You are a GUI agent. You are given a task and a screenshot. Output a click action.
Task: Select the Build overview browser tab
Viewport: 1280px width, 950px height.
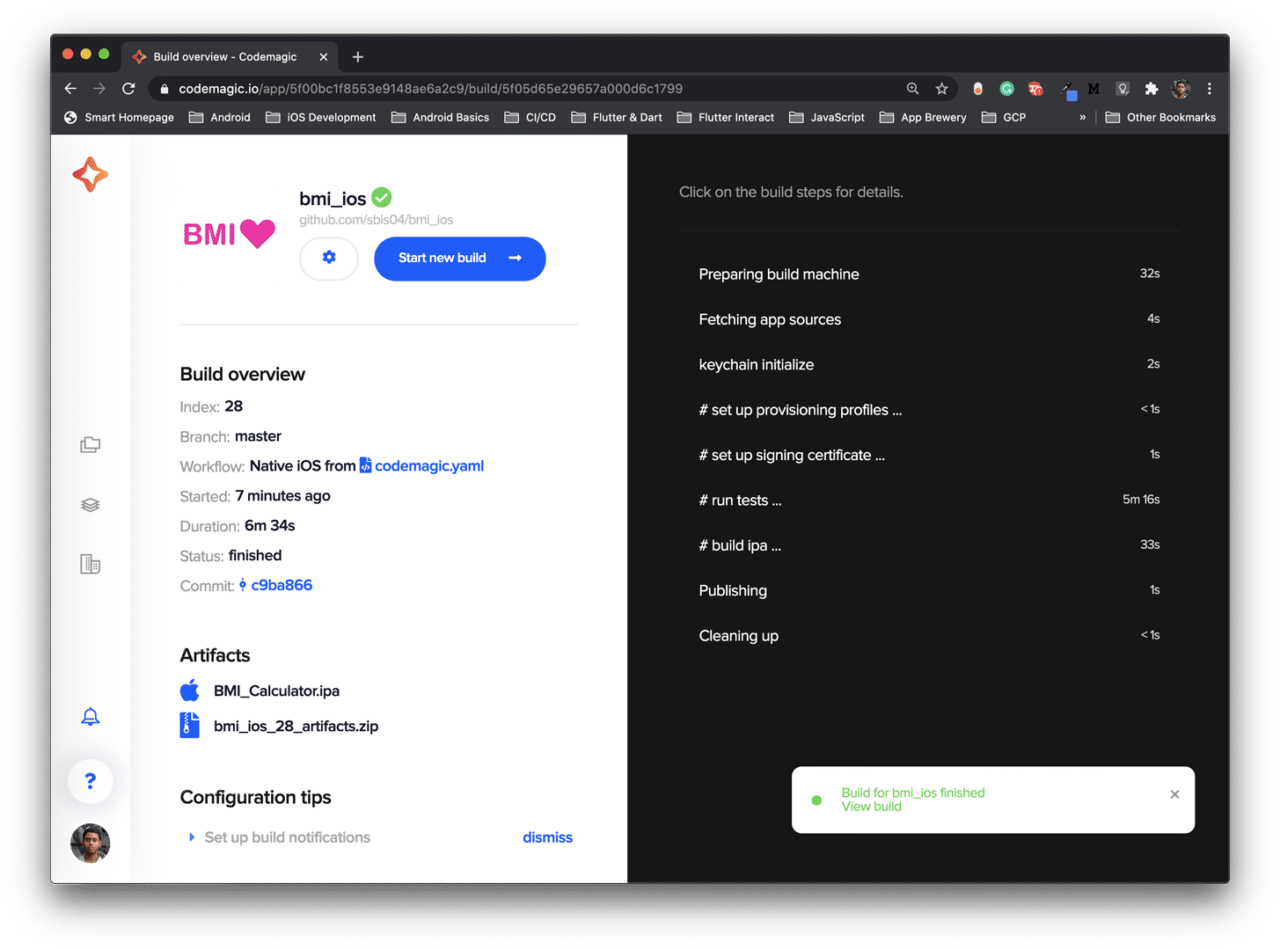click(x=231, y=57)
